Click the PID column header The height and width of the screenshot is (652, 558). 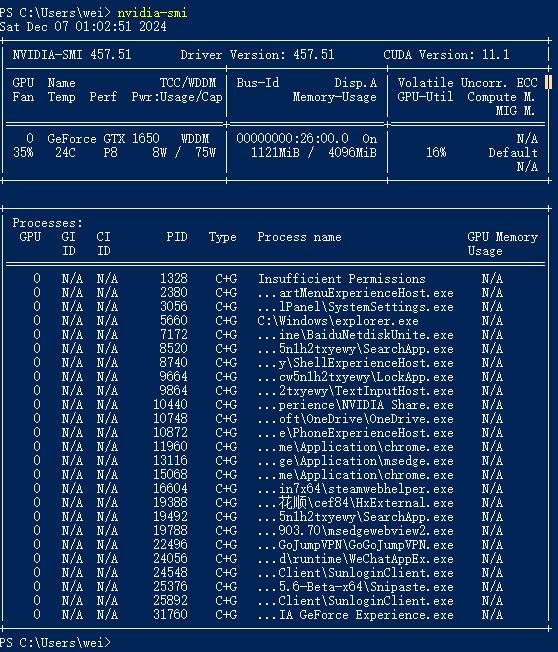(177, 237)
